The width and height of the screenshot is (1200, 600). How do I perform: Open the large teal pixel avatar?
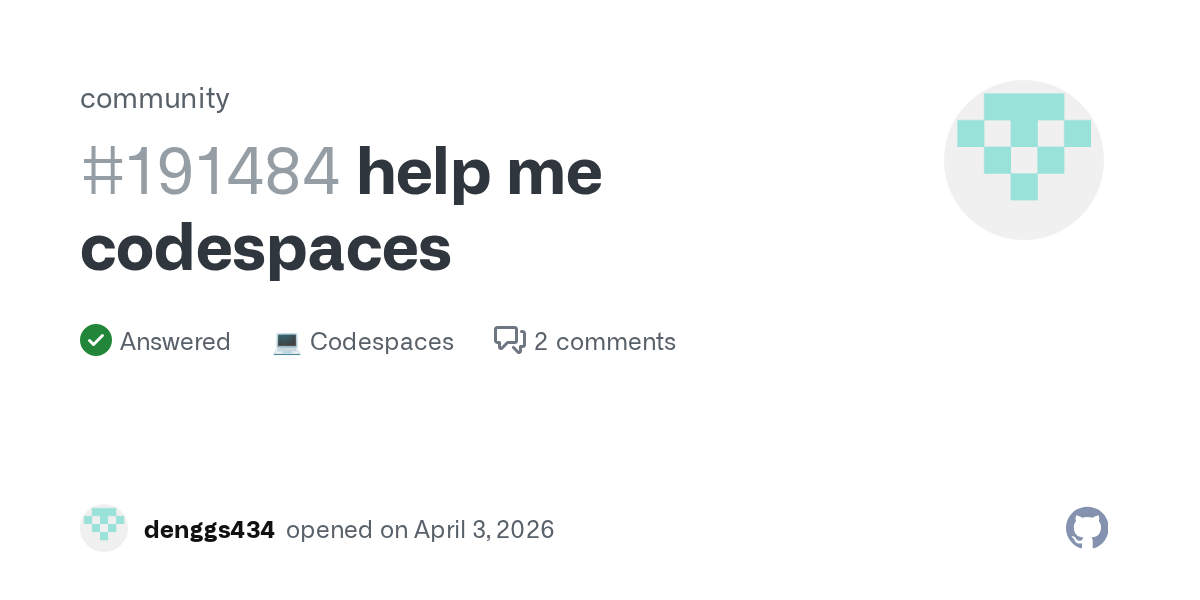pos(1024,160)
